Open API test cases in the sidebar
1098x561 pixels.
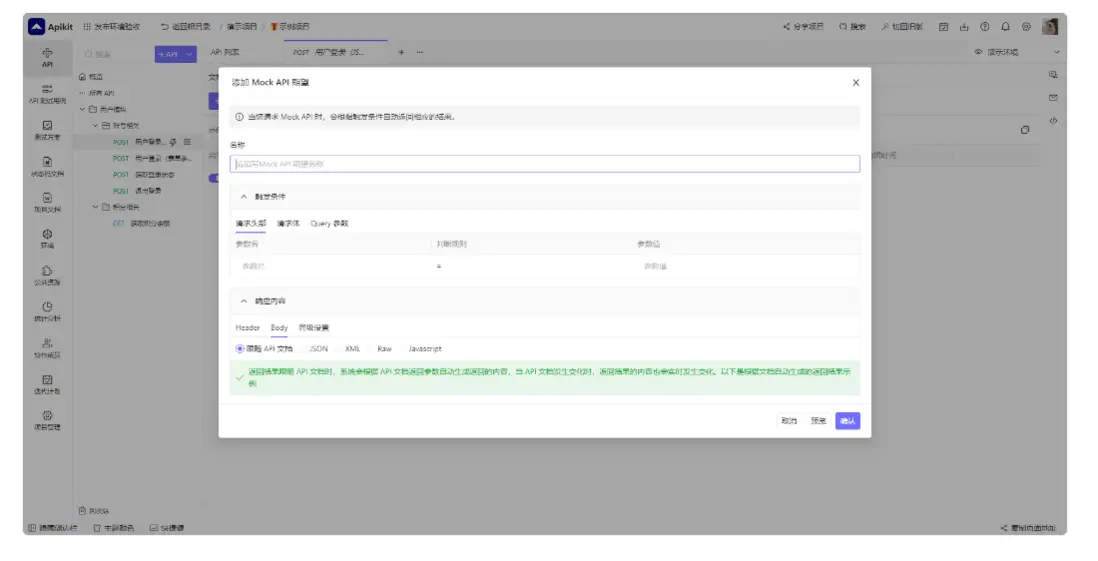47,94
